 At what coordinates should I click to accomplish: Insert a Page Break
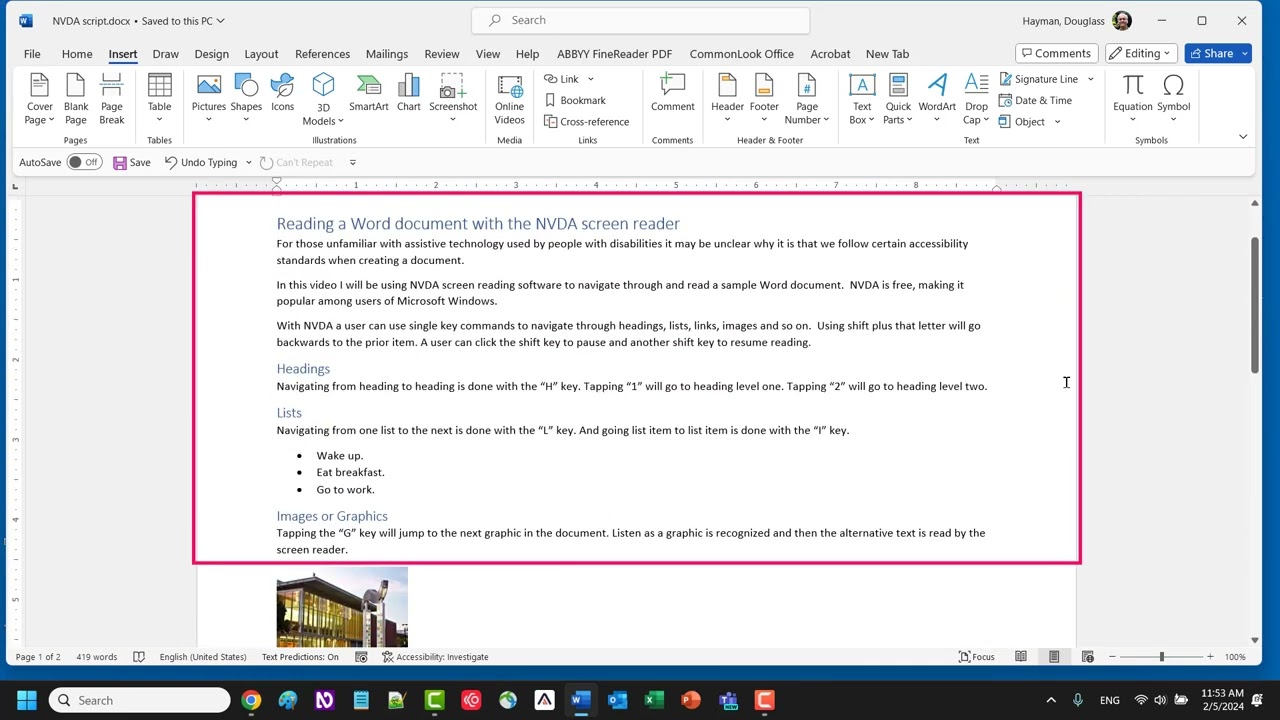[112, 99]
